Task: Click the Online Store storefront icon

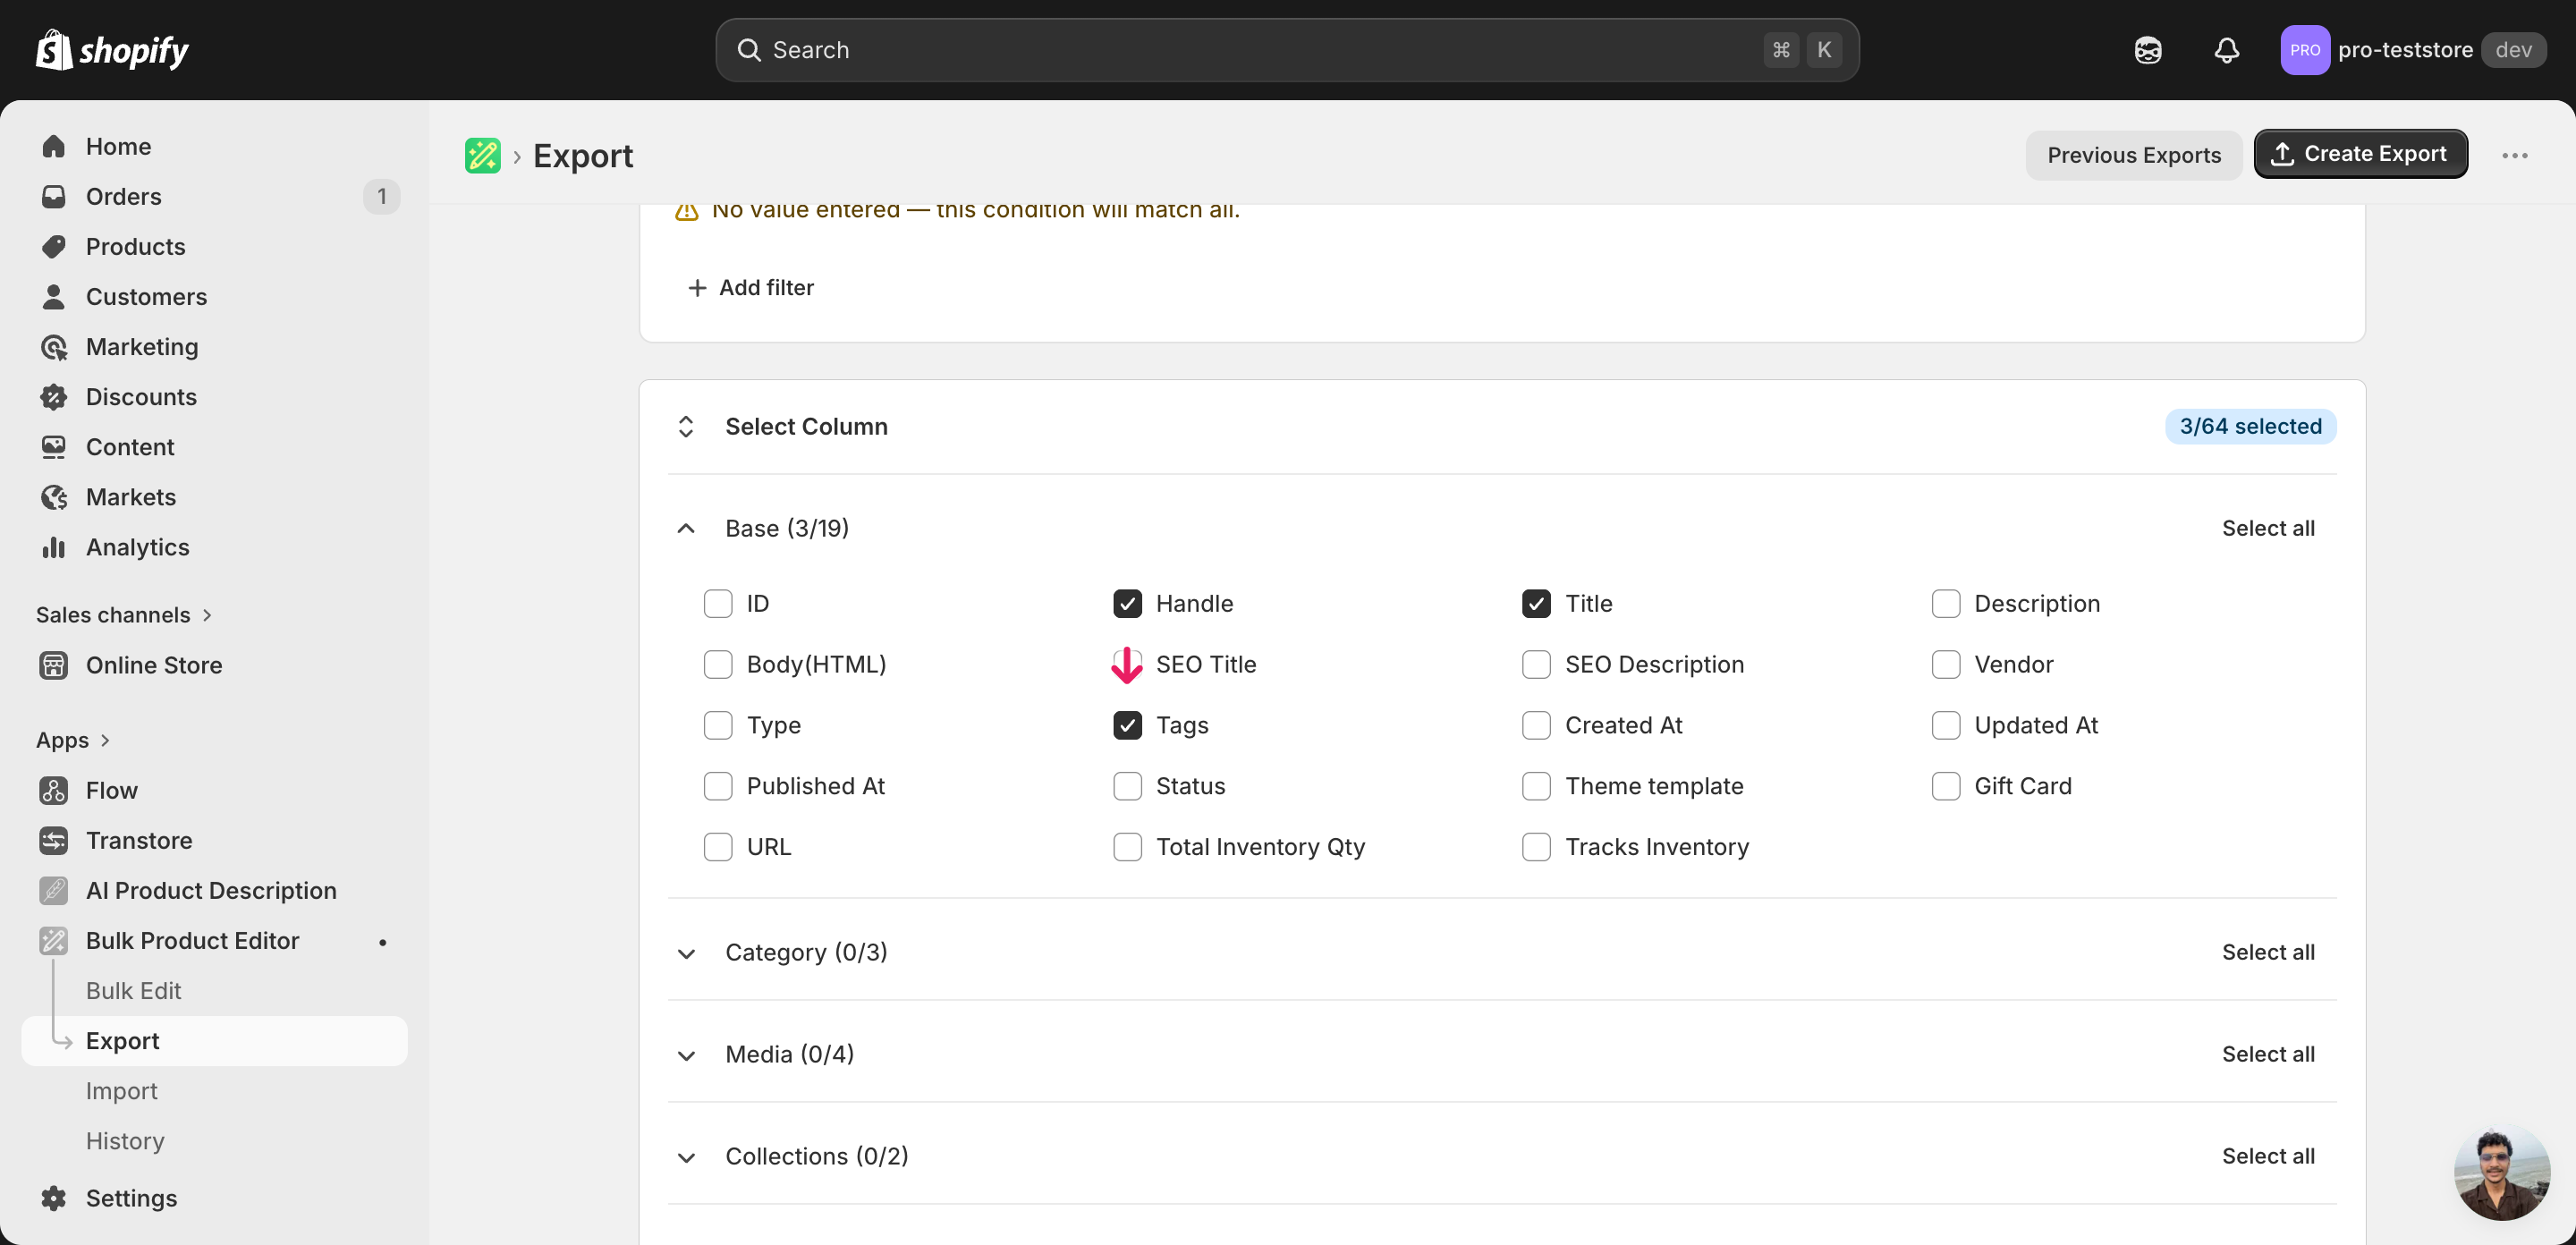Action: 54,664
